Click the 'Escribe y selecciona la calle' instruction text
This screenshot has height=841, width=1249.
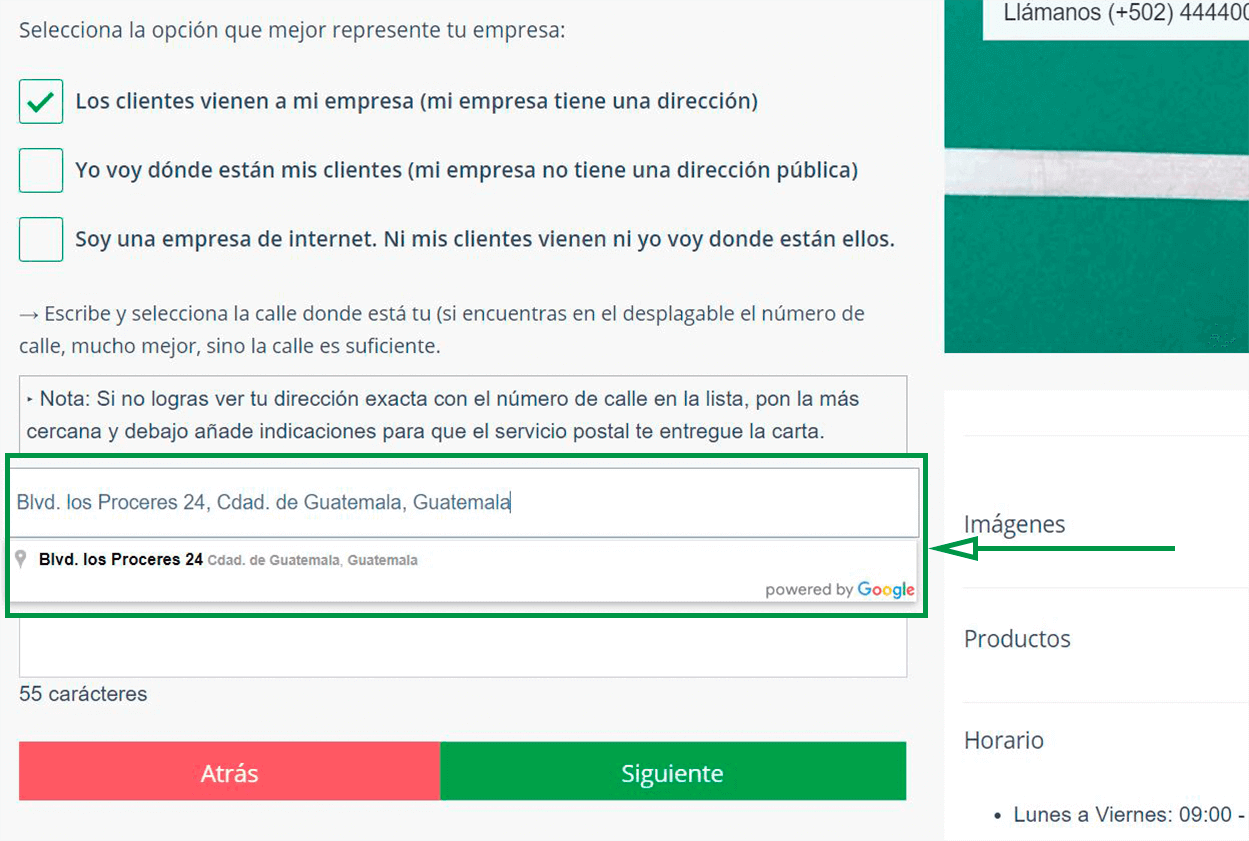click(x=442, y=330)
